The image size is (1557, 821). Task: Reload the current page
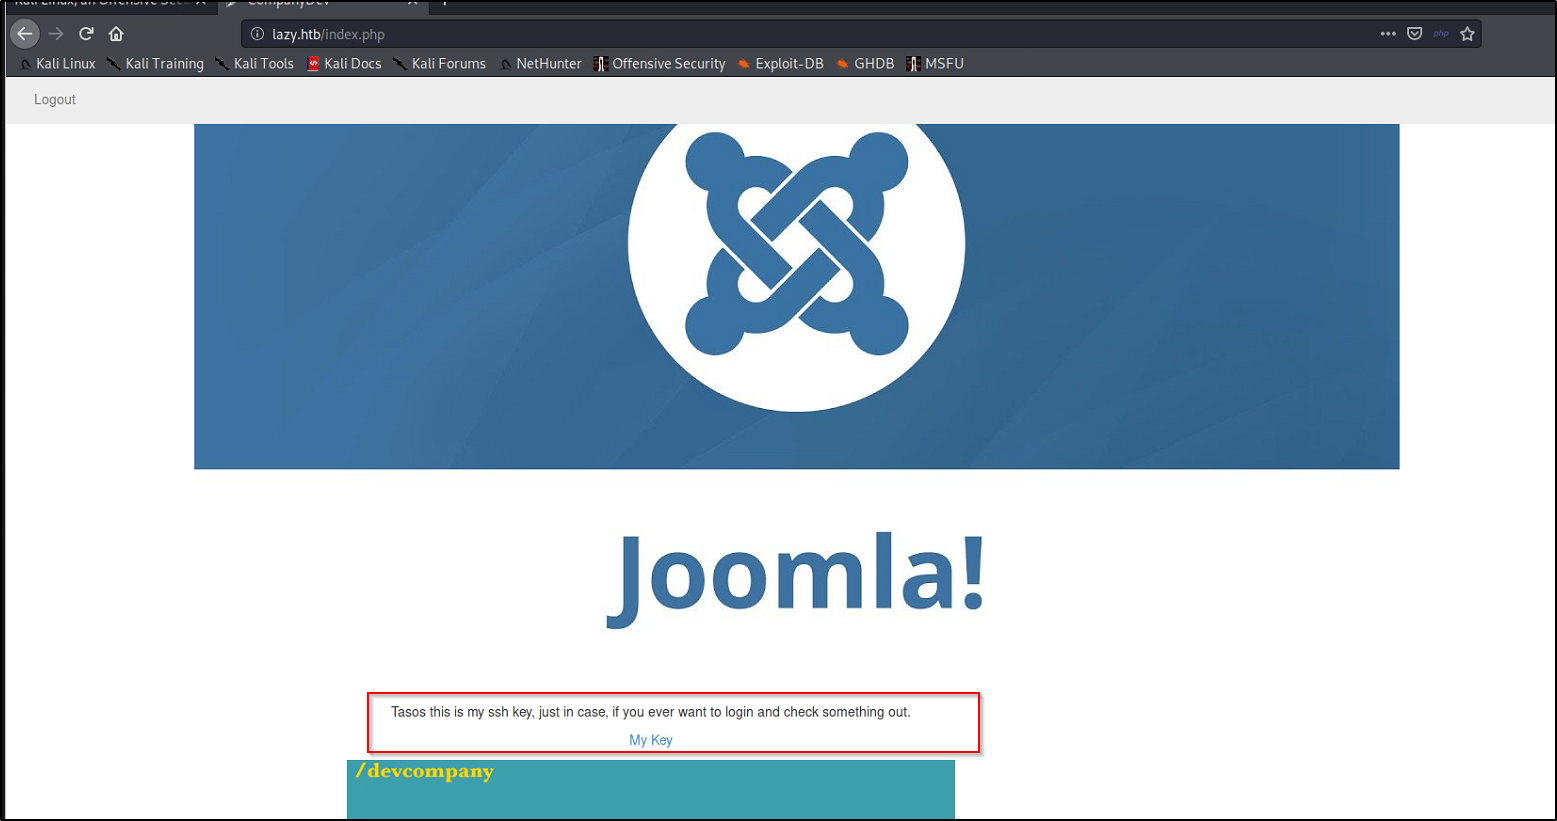click(86, 34)
